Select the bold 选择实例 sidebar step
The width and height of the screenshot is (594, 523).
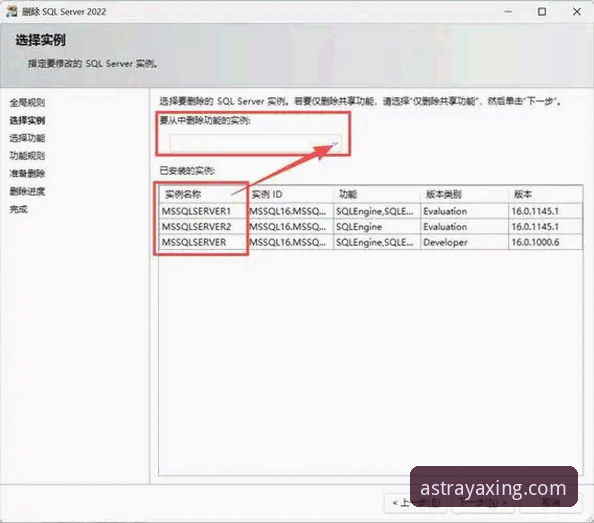coord(27,120)
